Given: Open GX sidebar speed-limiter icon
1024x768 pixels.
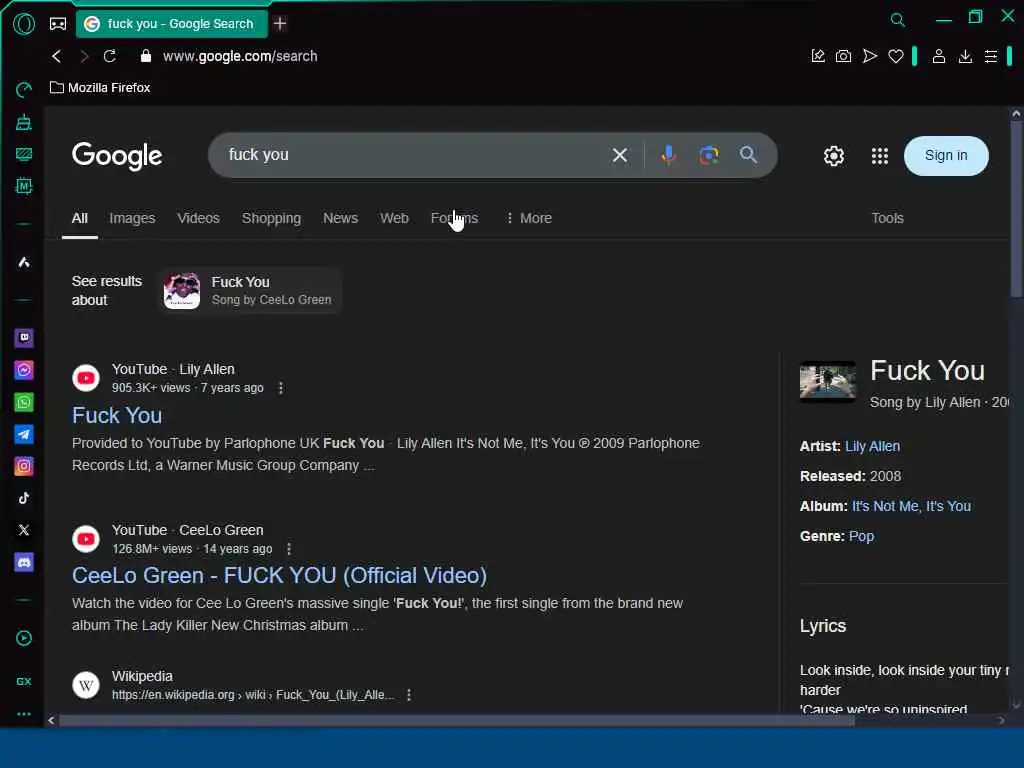Looking at the screenshot, I should pyautogui.click(x=24, y=89).
